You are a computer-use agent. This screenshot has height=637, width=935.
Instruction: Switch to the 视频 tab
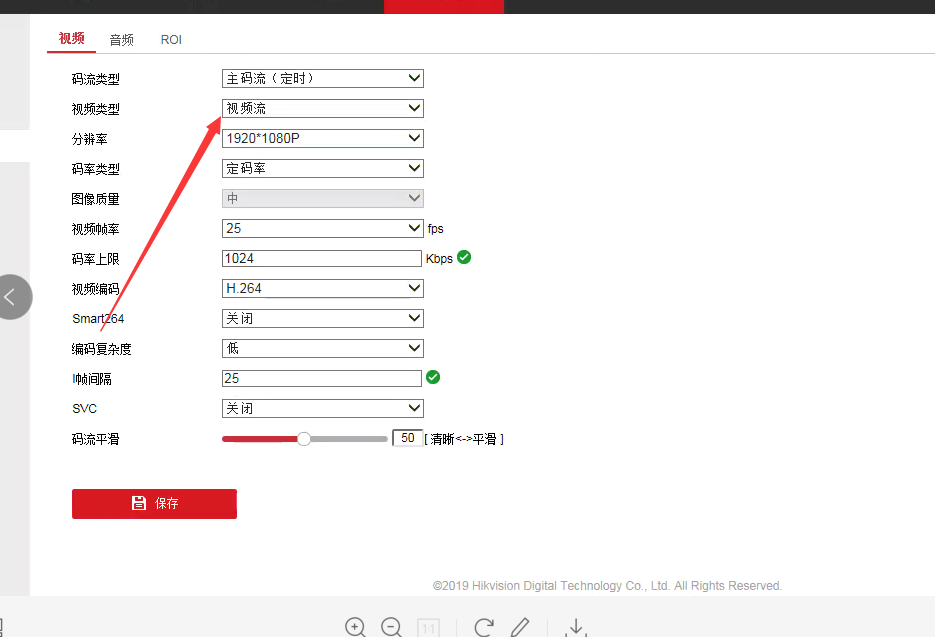point(72,39)
